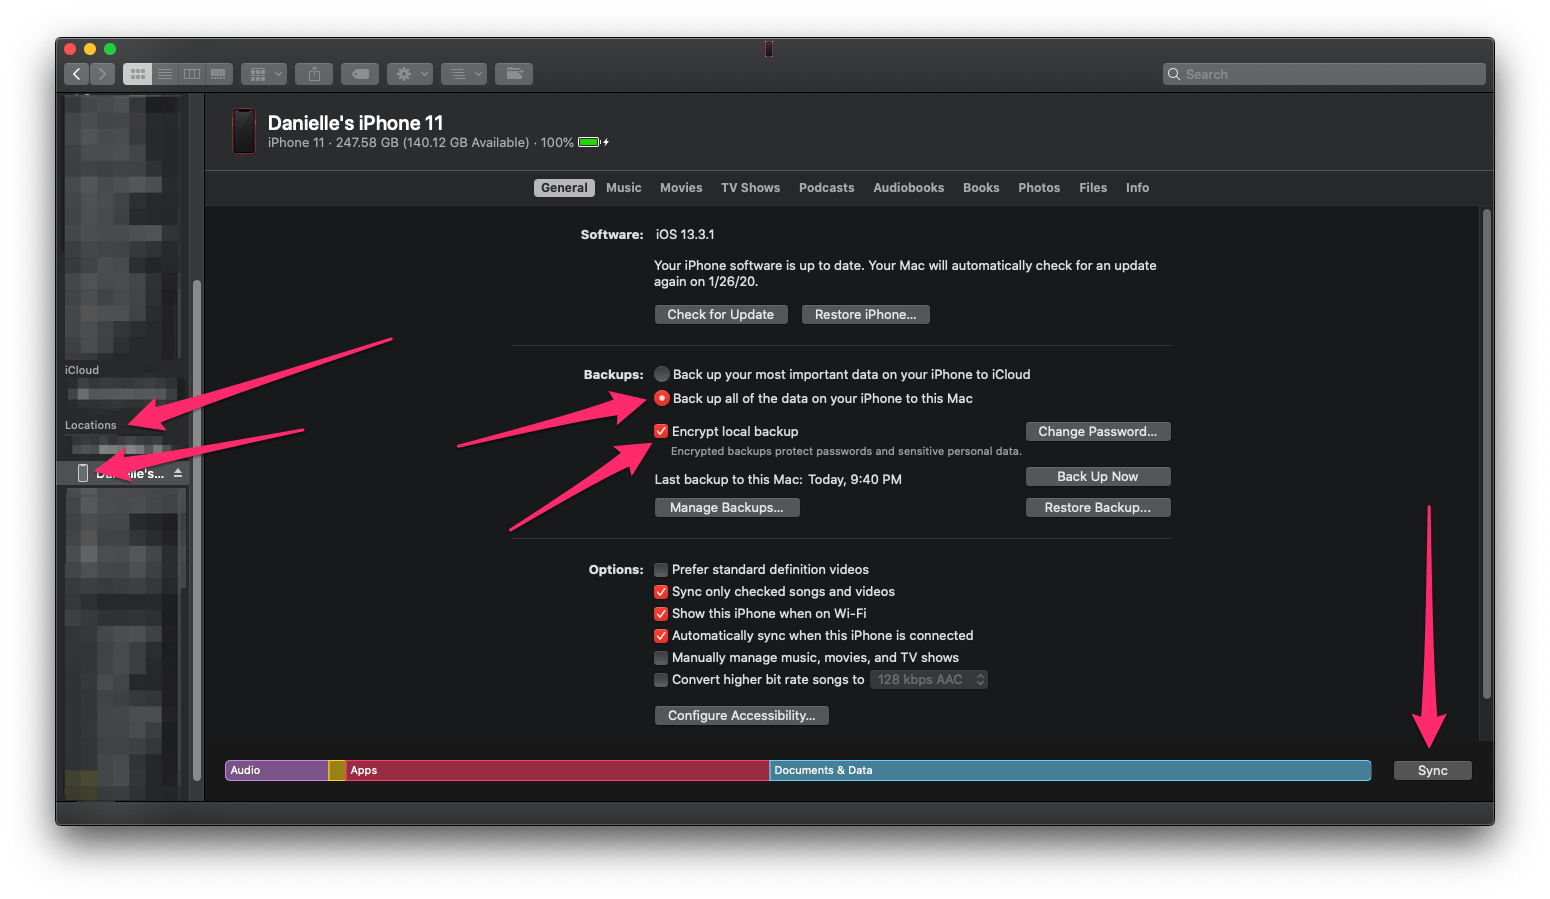Click the New Folder icon
Screen dimensions: 1550x899
coord(514,74)
